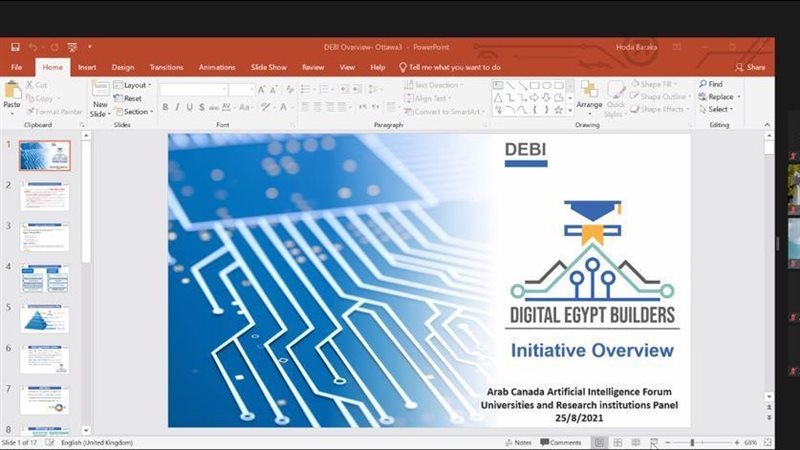The image size is (800, 450).
Task: Switch to the Animations tab
Action: point(217,67)
